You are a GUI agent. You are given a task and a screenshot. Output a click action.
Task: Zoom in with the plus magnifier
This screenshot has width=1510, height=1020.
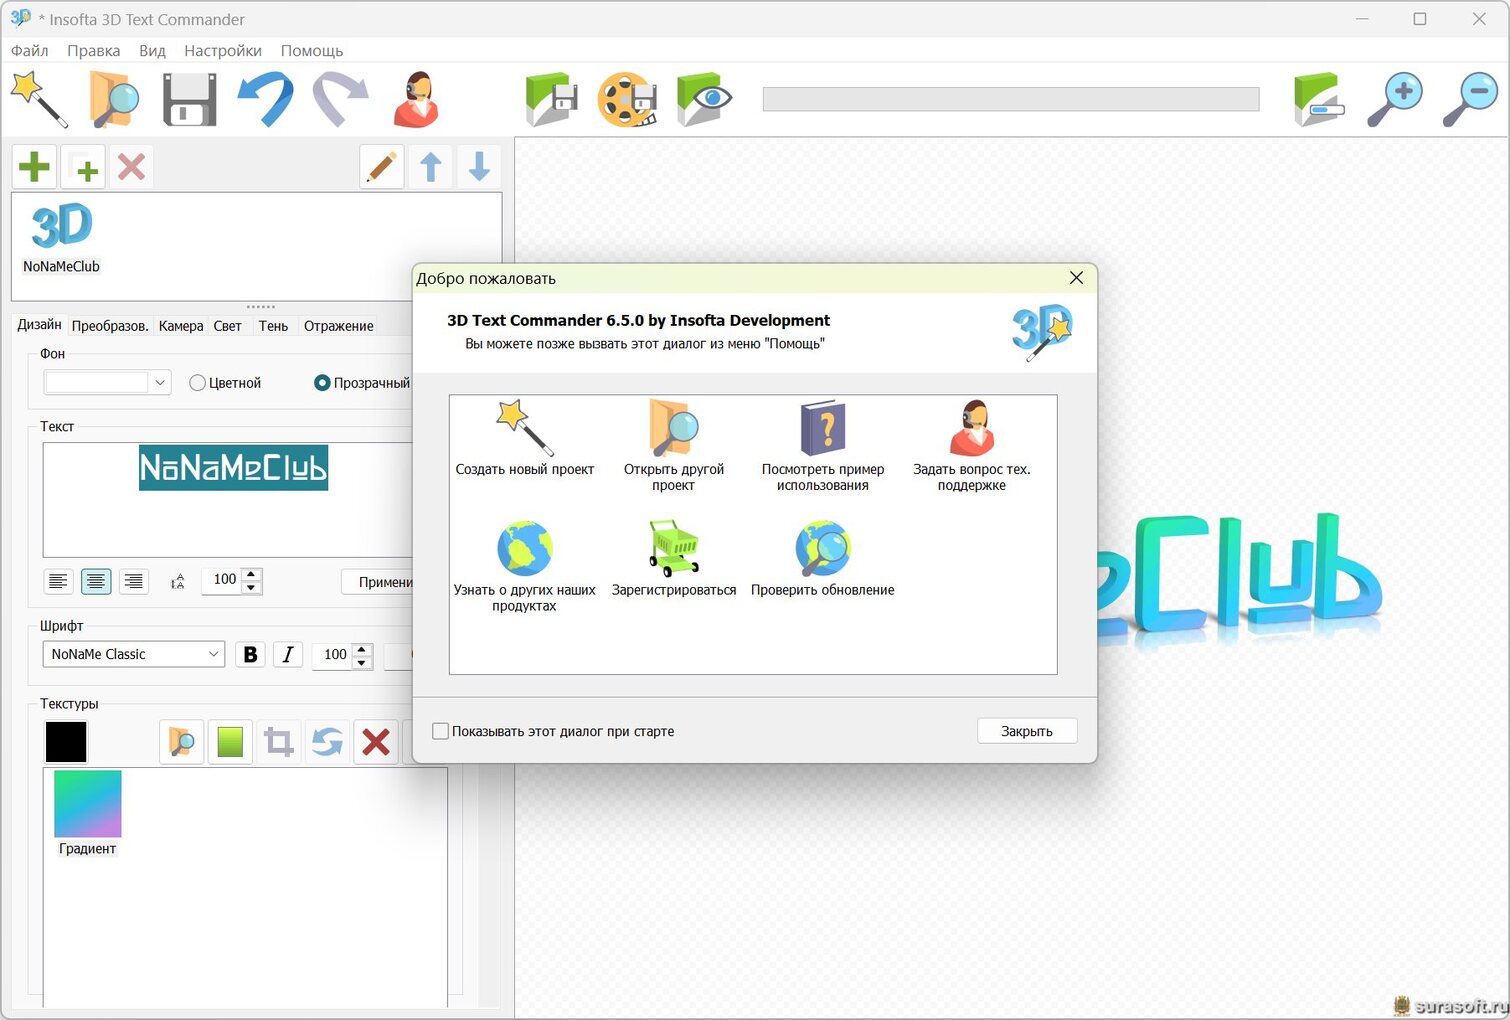point(1395,99)
